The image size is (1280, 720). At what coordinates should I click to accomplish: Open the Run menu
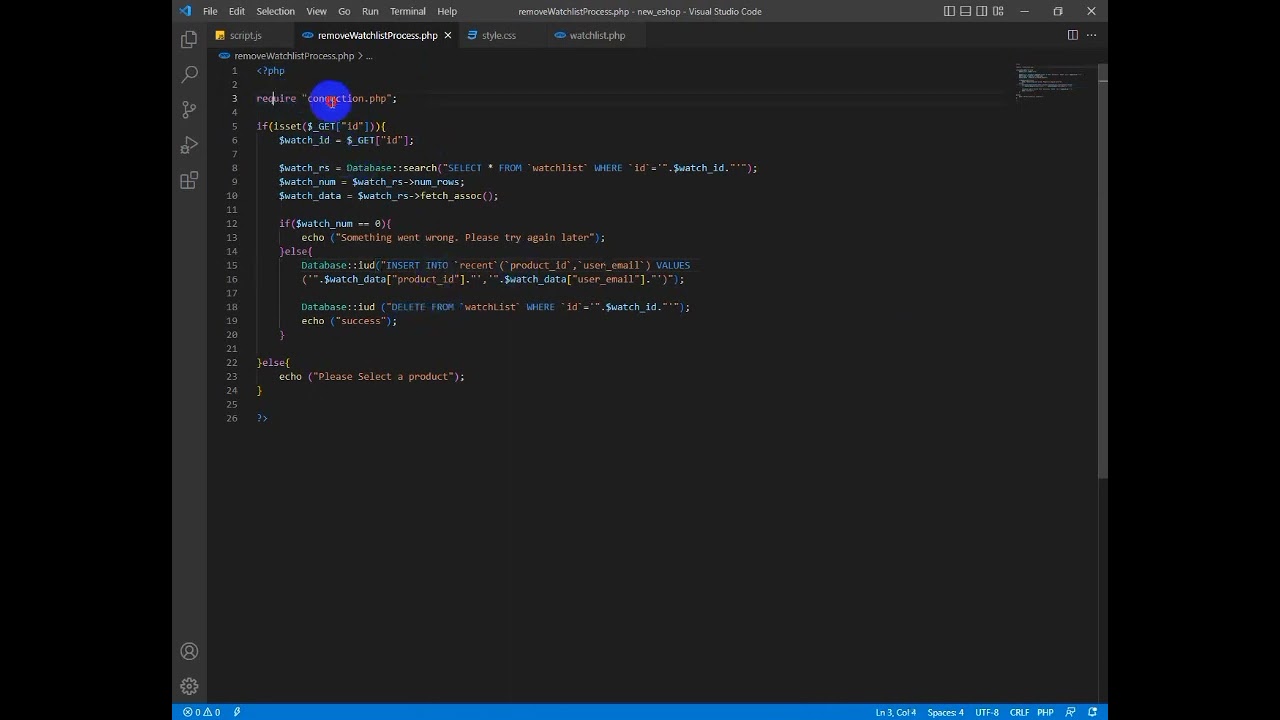370,11
